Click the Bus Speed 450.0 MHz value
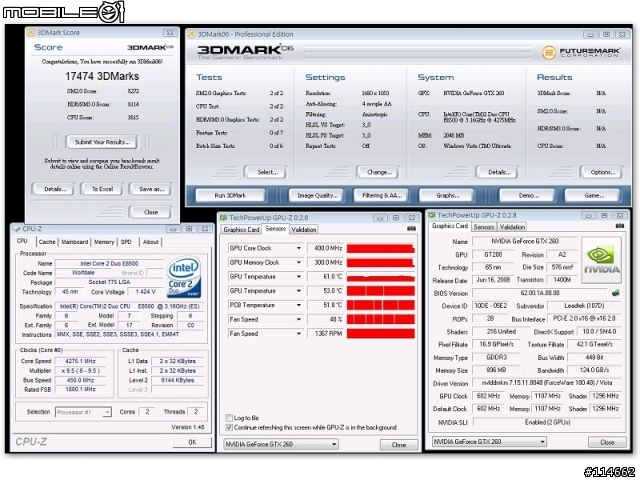 pos(80,380)
